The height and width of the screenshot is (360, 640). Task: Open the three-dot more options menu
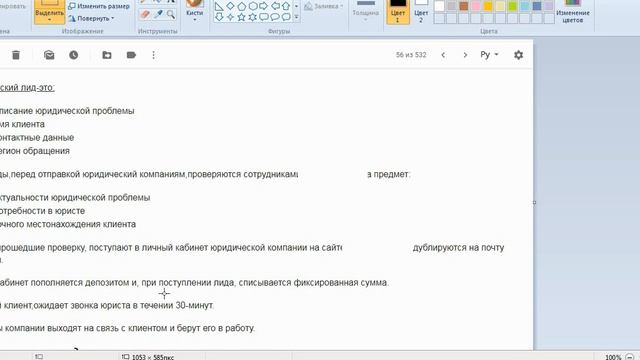coord(153,55)
